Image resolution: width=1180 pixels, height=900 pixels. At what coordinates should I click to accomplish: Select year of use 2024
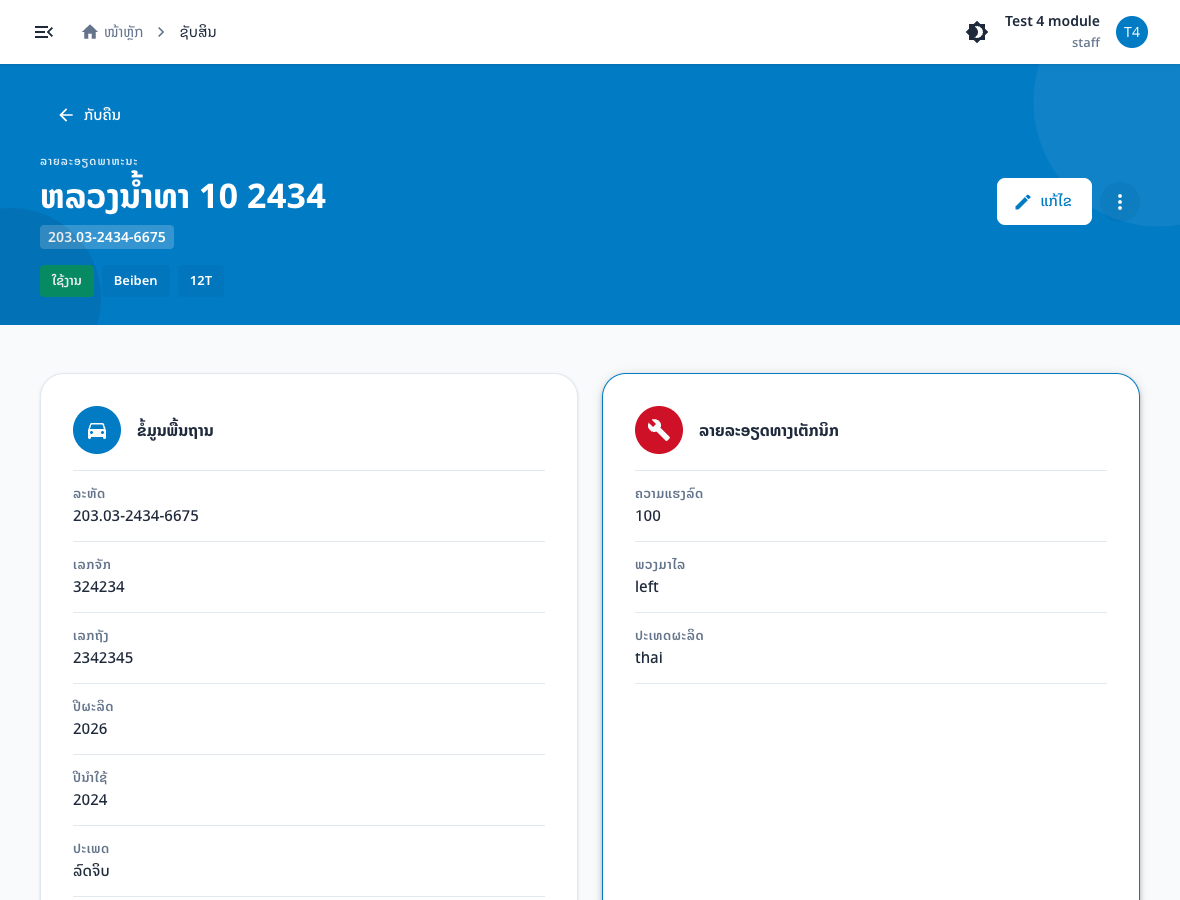[90, 799]
